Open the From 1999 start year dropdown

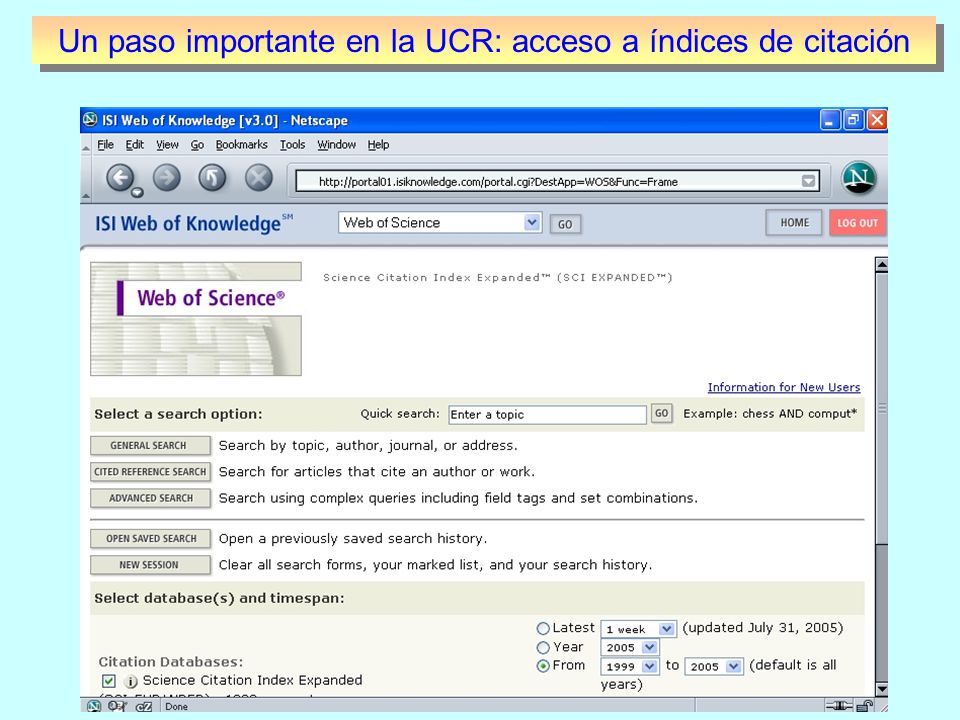click(x=630, y=666)
